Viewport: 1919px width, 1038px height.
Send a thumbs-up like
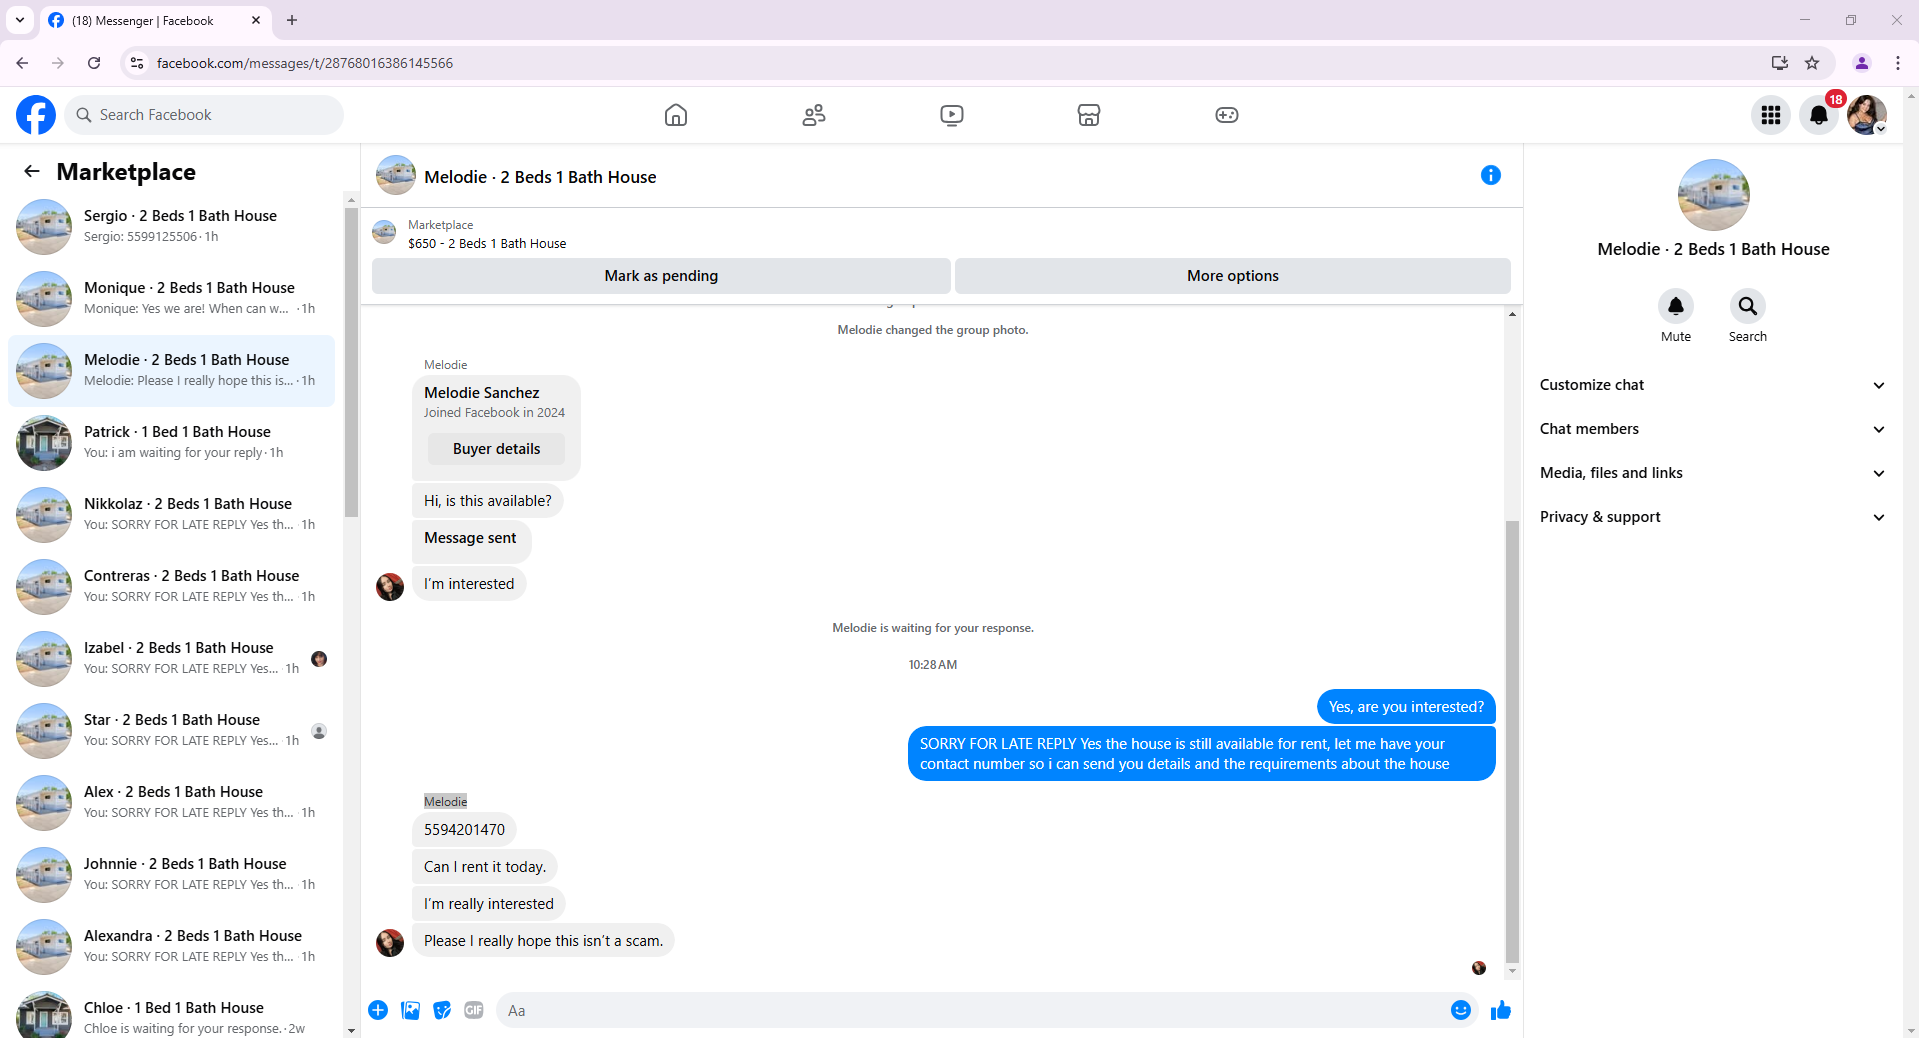pos(1500,1010)
